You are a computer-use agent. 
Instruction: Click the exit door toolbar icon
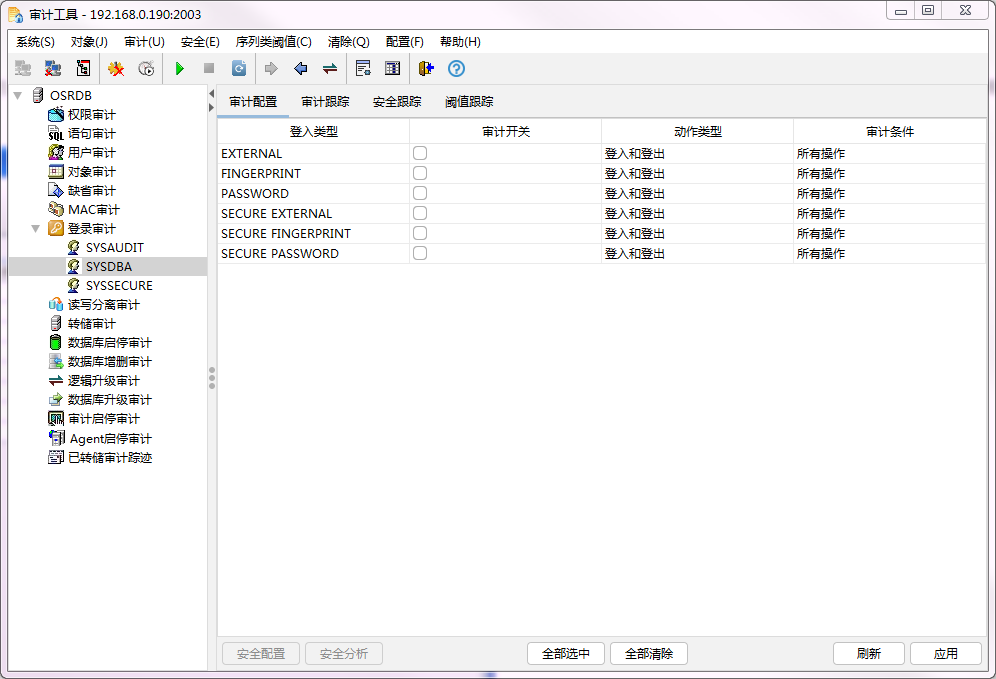click(x=424, y=68)
